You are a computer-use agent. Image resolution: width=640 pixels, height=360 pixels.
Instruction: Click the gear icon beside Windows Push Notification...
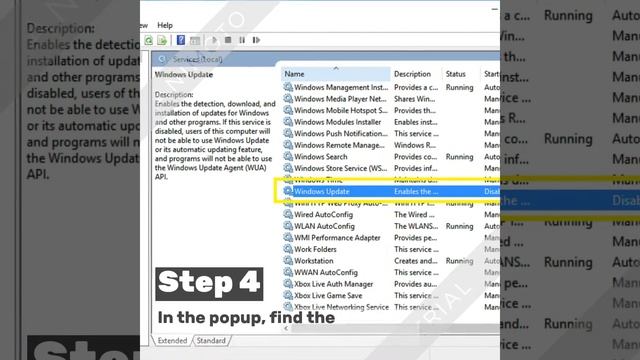(x=288, y=133)
